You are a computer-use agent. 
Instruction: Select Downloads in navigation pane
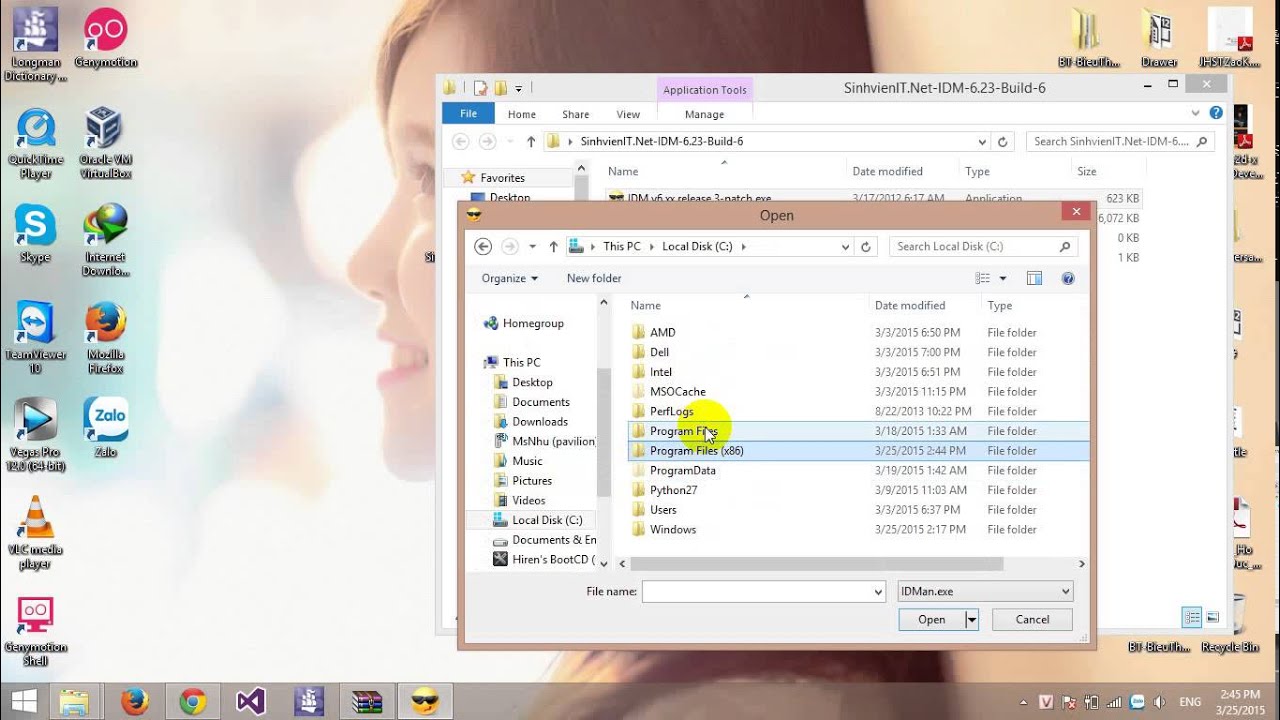coord(540,422)
